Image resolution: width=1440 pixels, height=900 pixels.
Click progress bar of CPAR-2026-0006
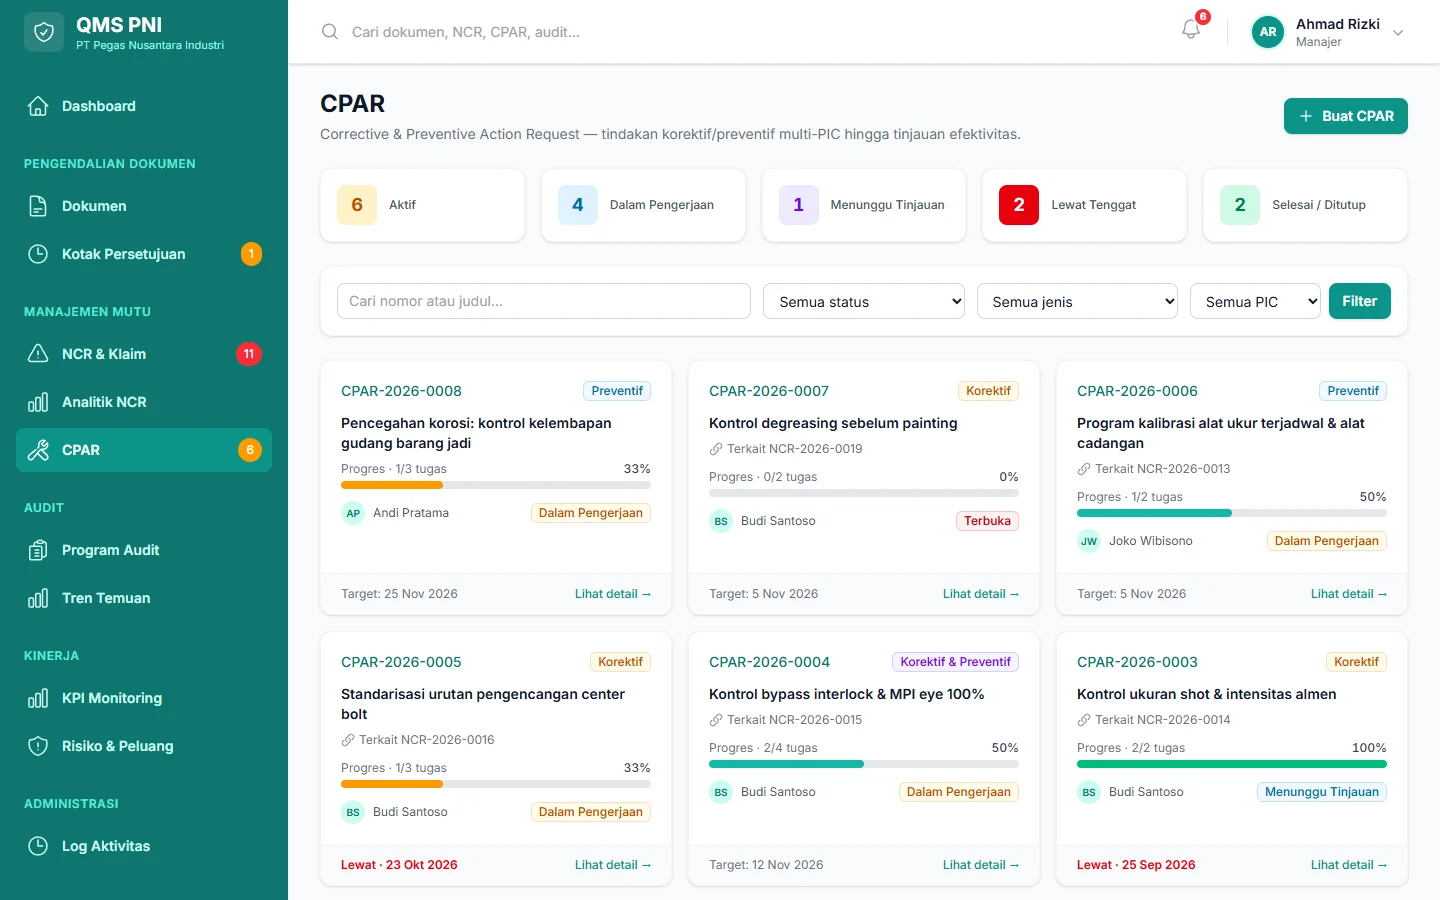tap(1232, 513)
